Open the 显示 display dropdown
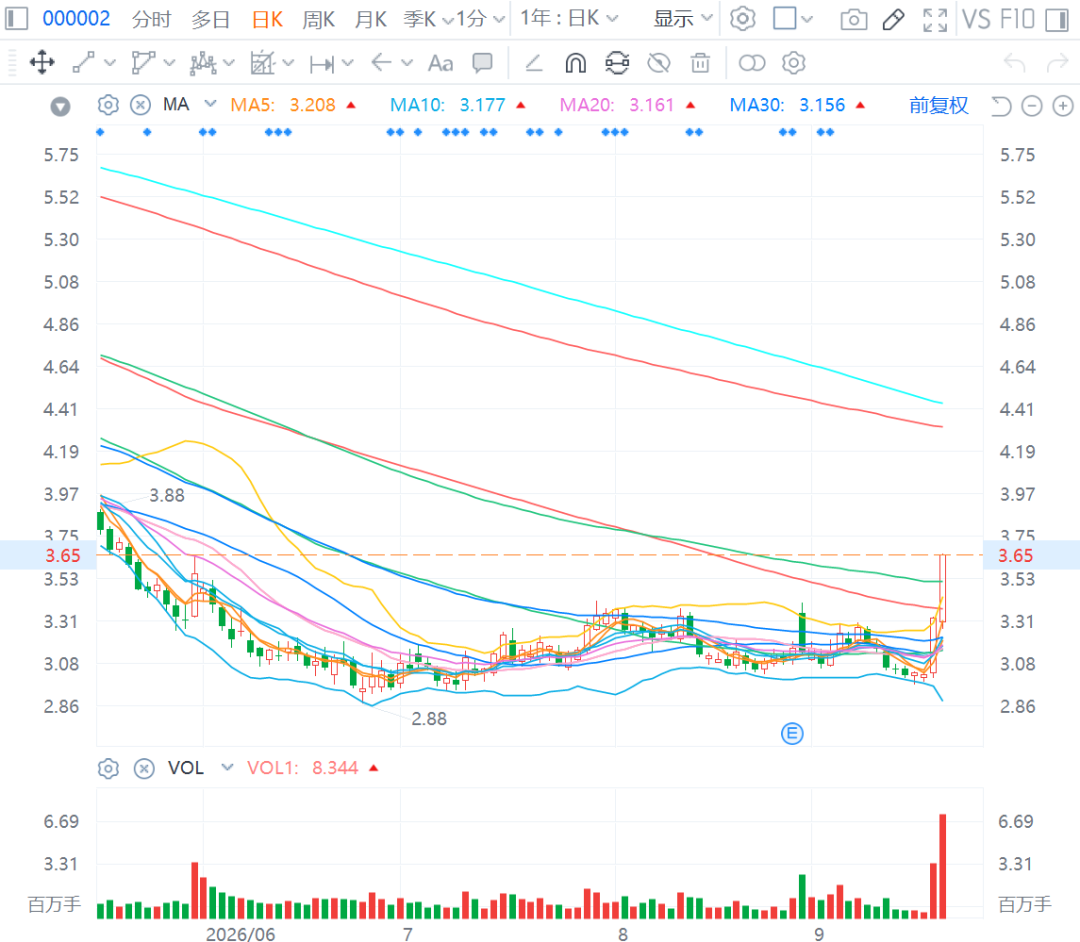The height and width of the screenshot is (942, 1080). tap(682, 19)
